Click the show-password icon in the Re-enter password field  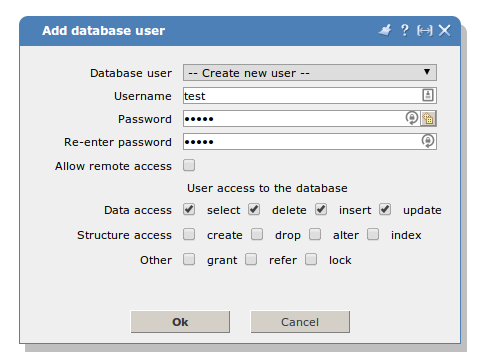(x=428, y=141)
